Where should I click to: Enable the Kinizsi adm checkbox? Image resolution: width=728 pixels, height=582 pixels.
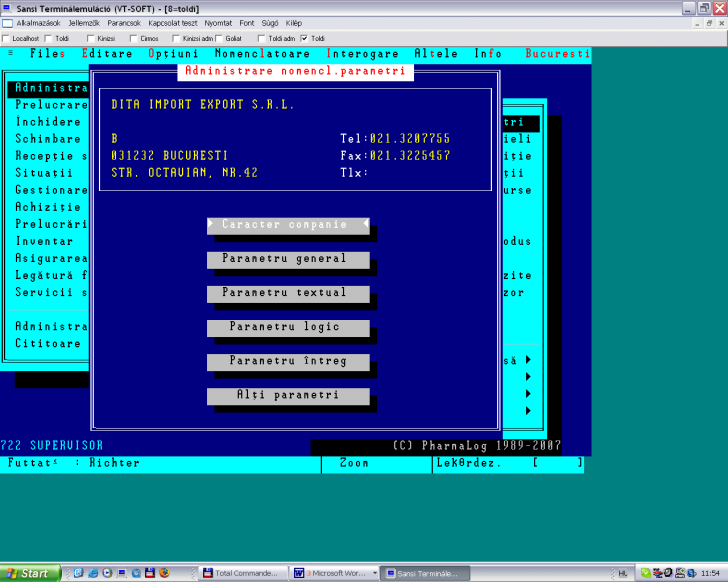point(176,39)
